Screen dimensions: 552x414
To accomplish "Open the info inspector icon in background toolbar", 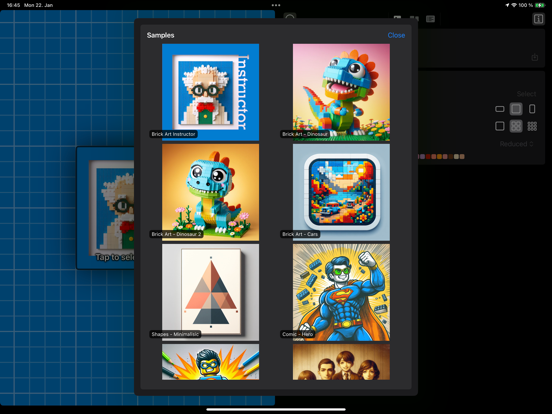I will 538,19.
